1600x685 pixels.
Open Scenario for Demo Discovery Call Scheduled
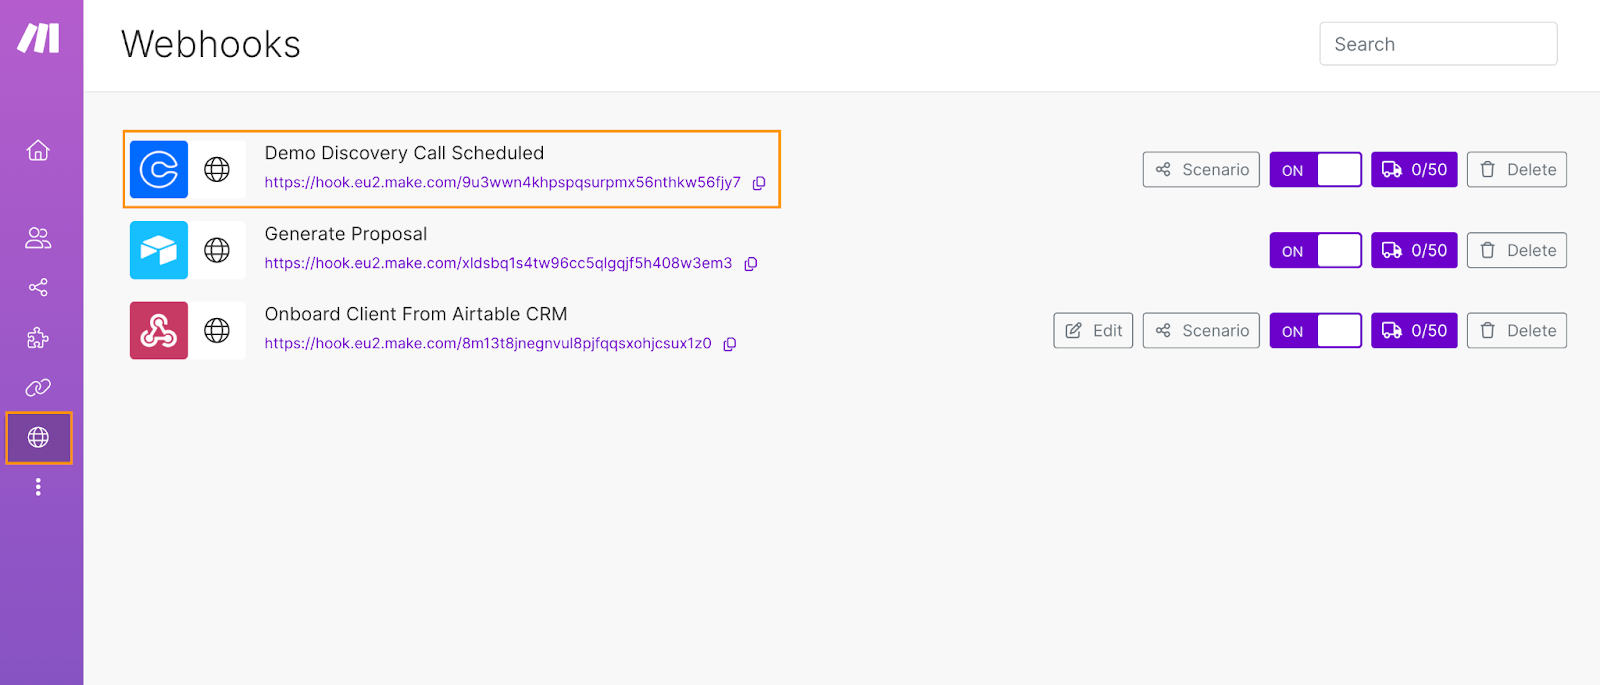pos(1201,170)
